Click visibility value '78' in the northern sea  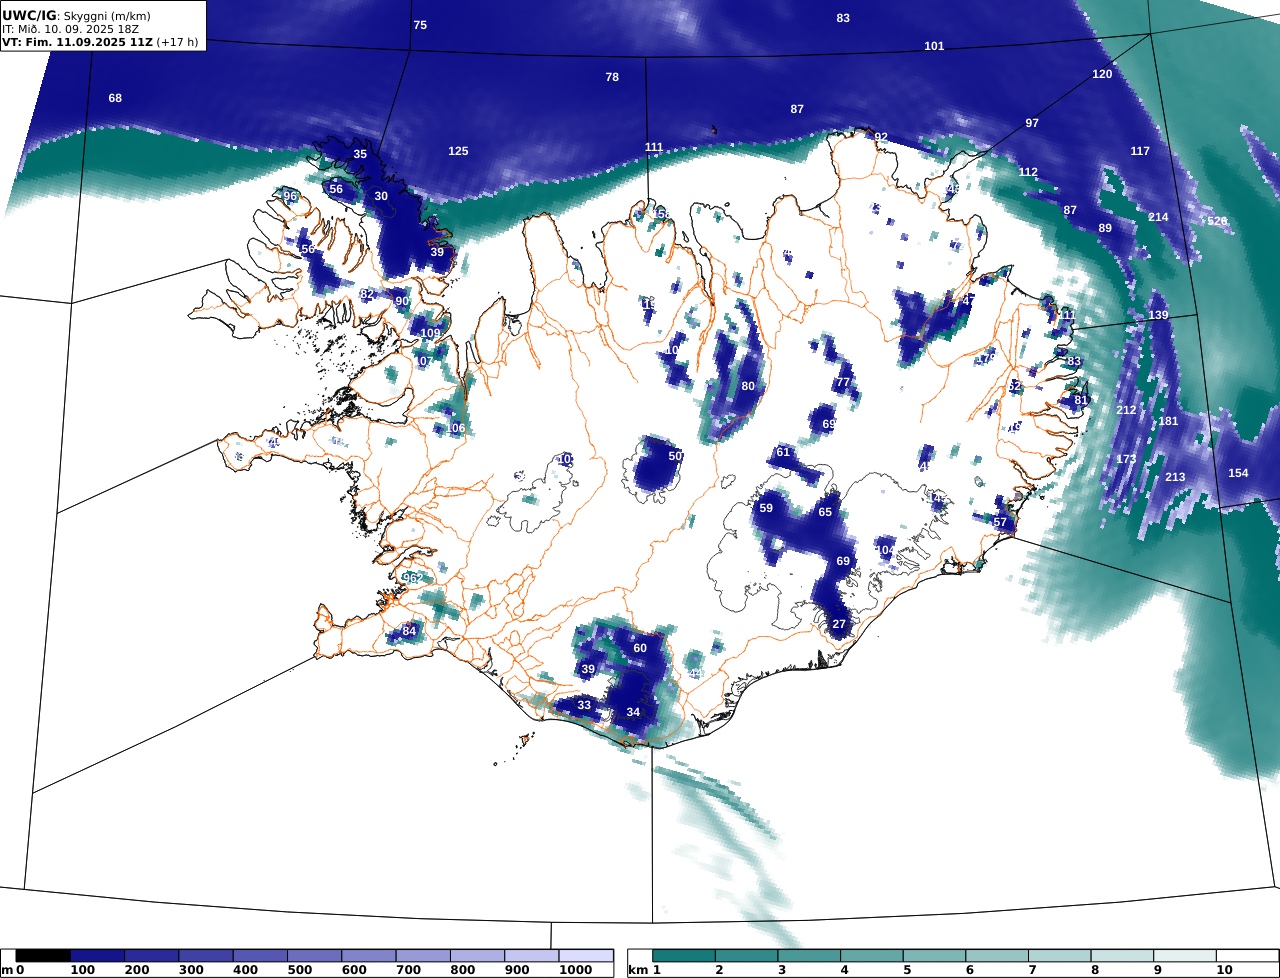(x=612, y=77)
